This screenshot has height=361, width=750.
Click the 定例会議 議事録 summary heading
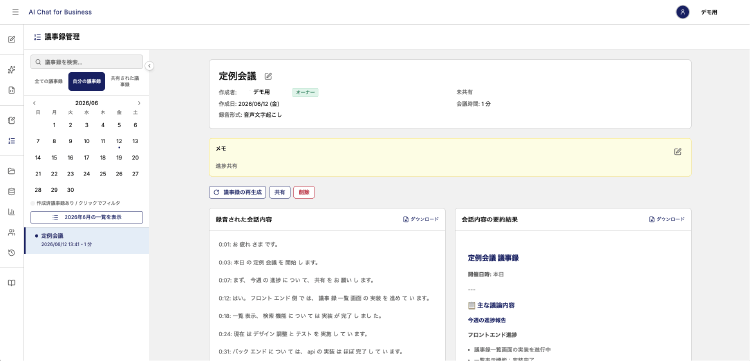tap(493, 258)
